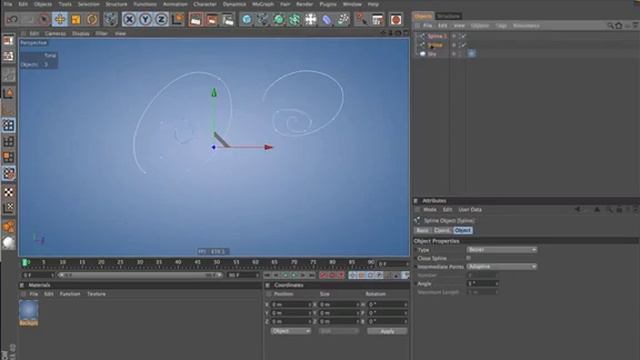The width and height of the screenshot is (640, 360).
Task: Click the red round icon at toolbar end
Action: [x=396, y=19]
